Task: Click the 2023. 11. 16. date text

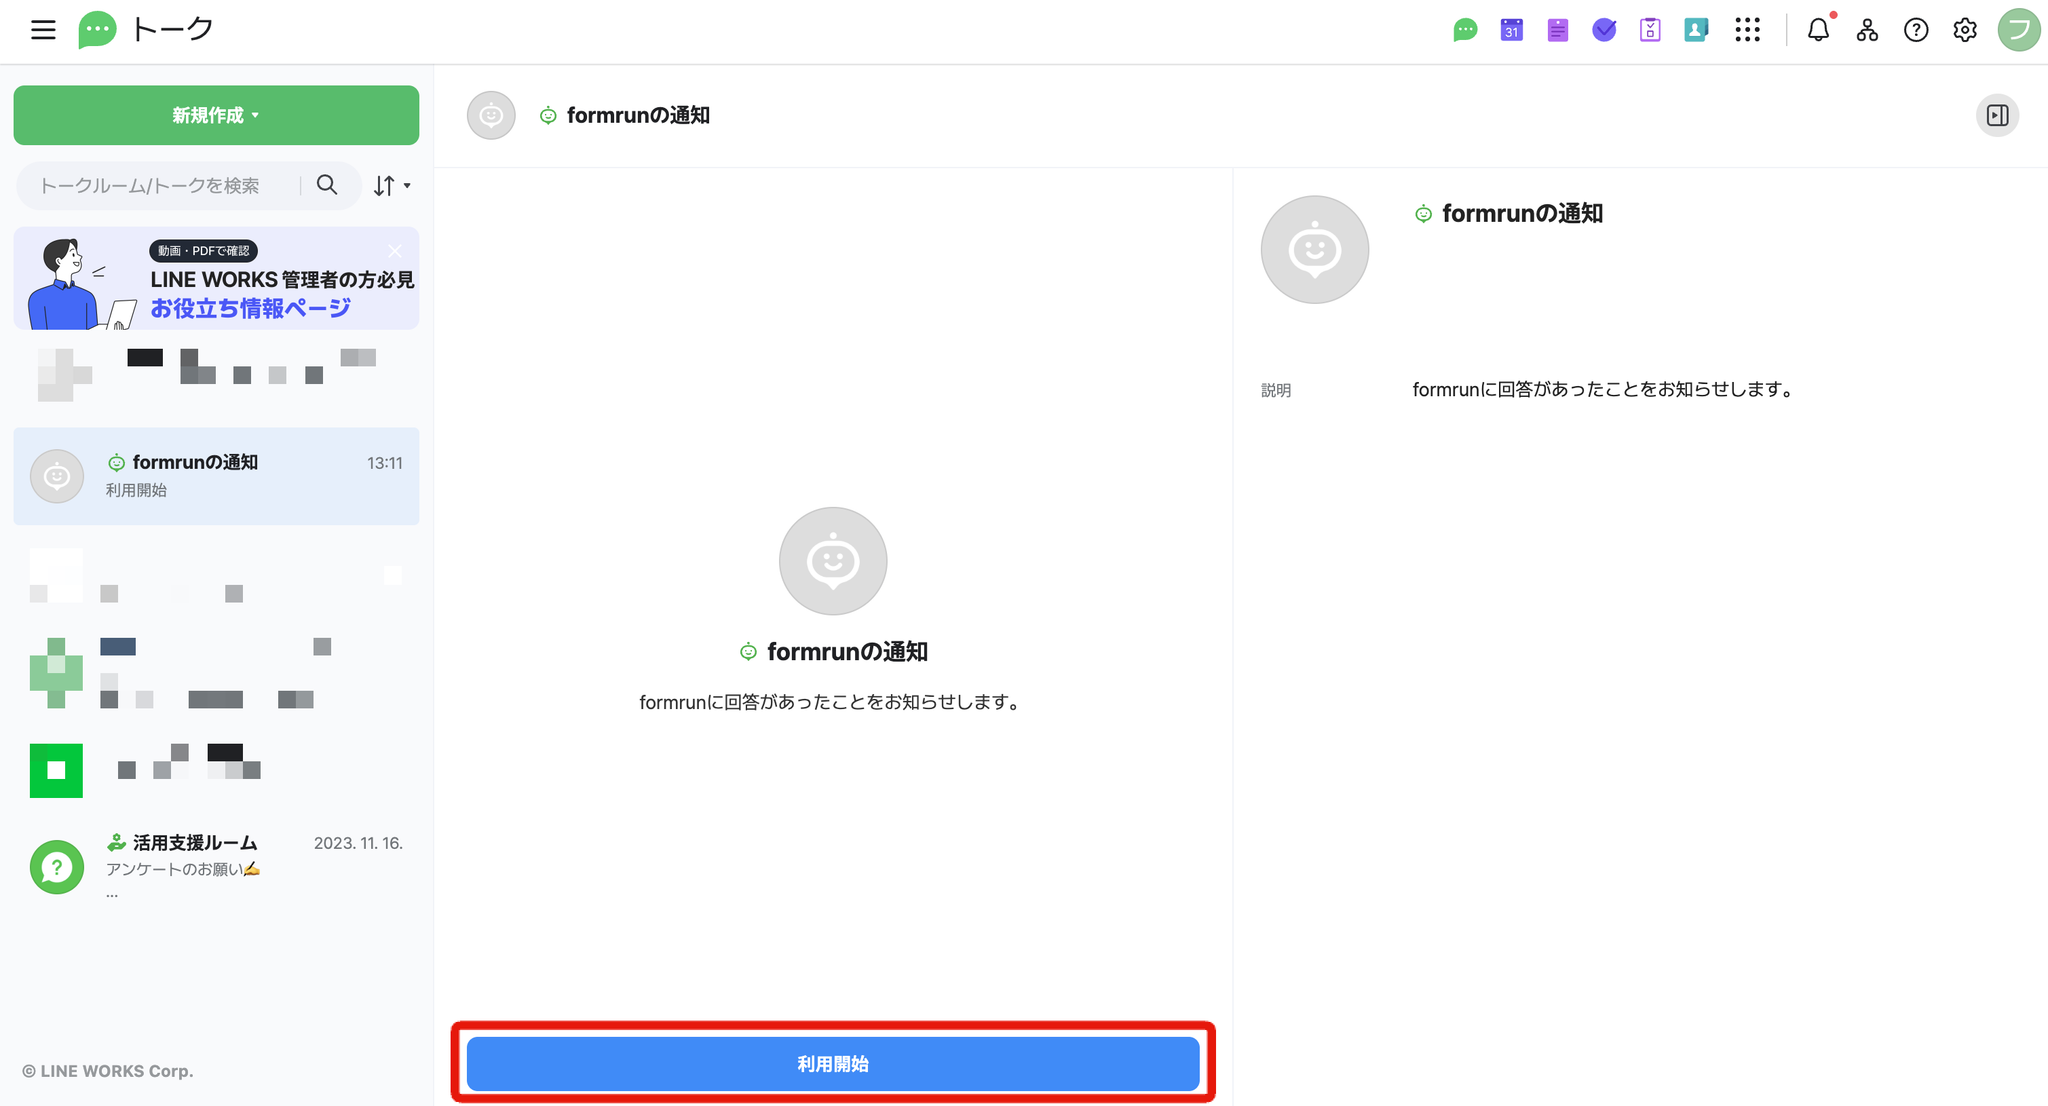Action: (358, 843)
